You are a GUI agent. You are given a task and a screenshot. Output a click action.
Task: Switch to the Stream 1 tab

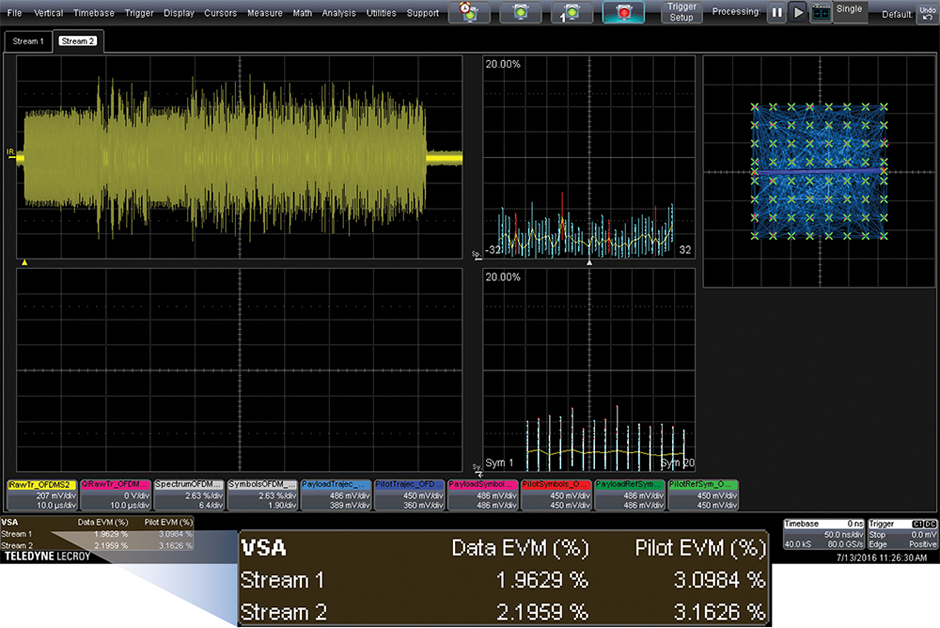pos(27,41)
